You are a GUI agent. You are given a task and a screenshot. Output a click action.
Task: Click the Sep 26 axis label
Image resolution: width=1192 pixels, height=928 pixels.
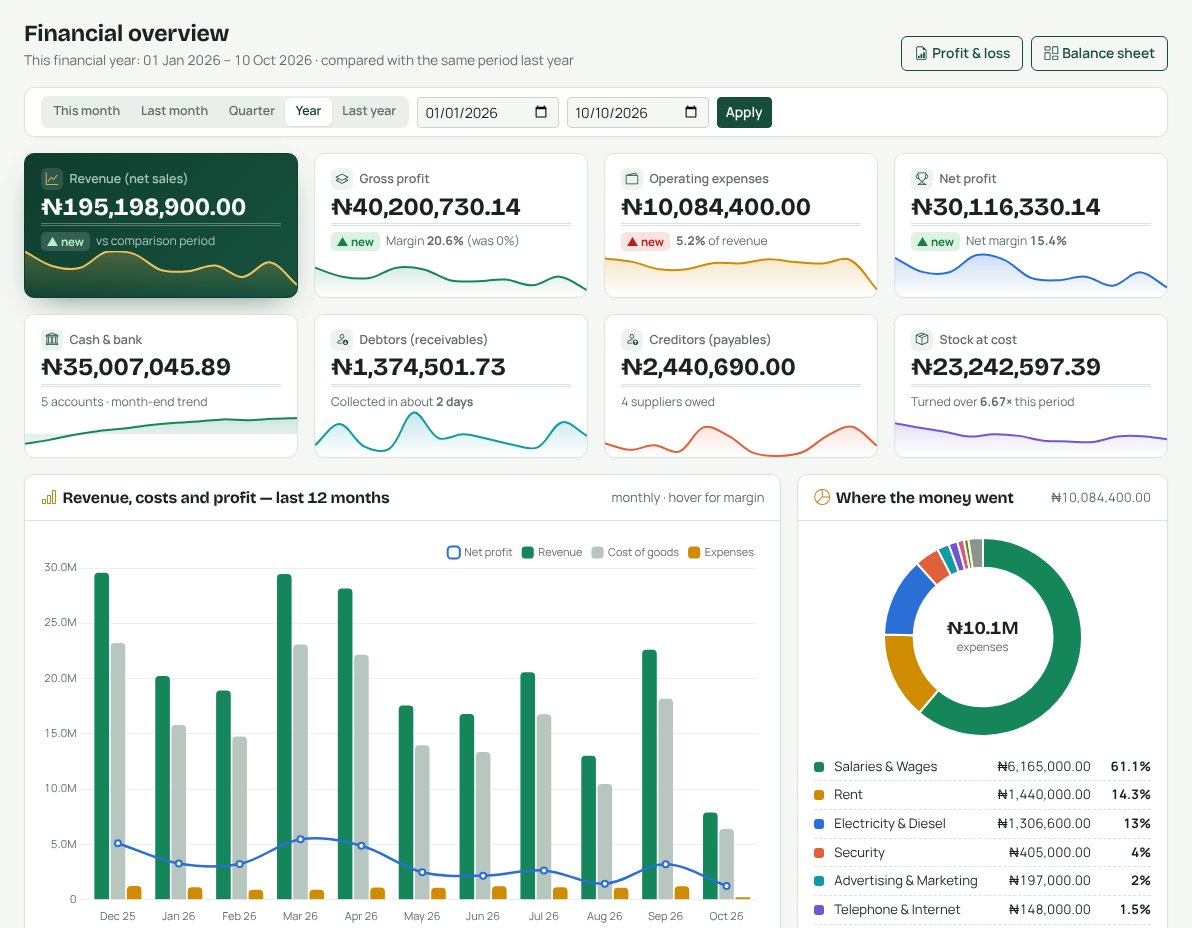coord(665,917)
